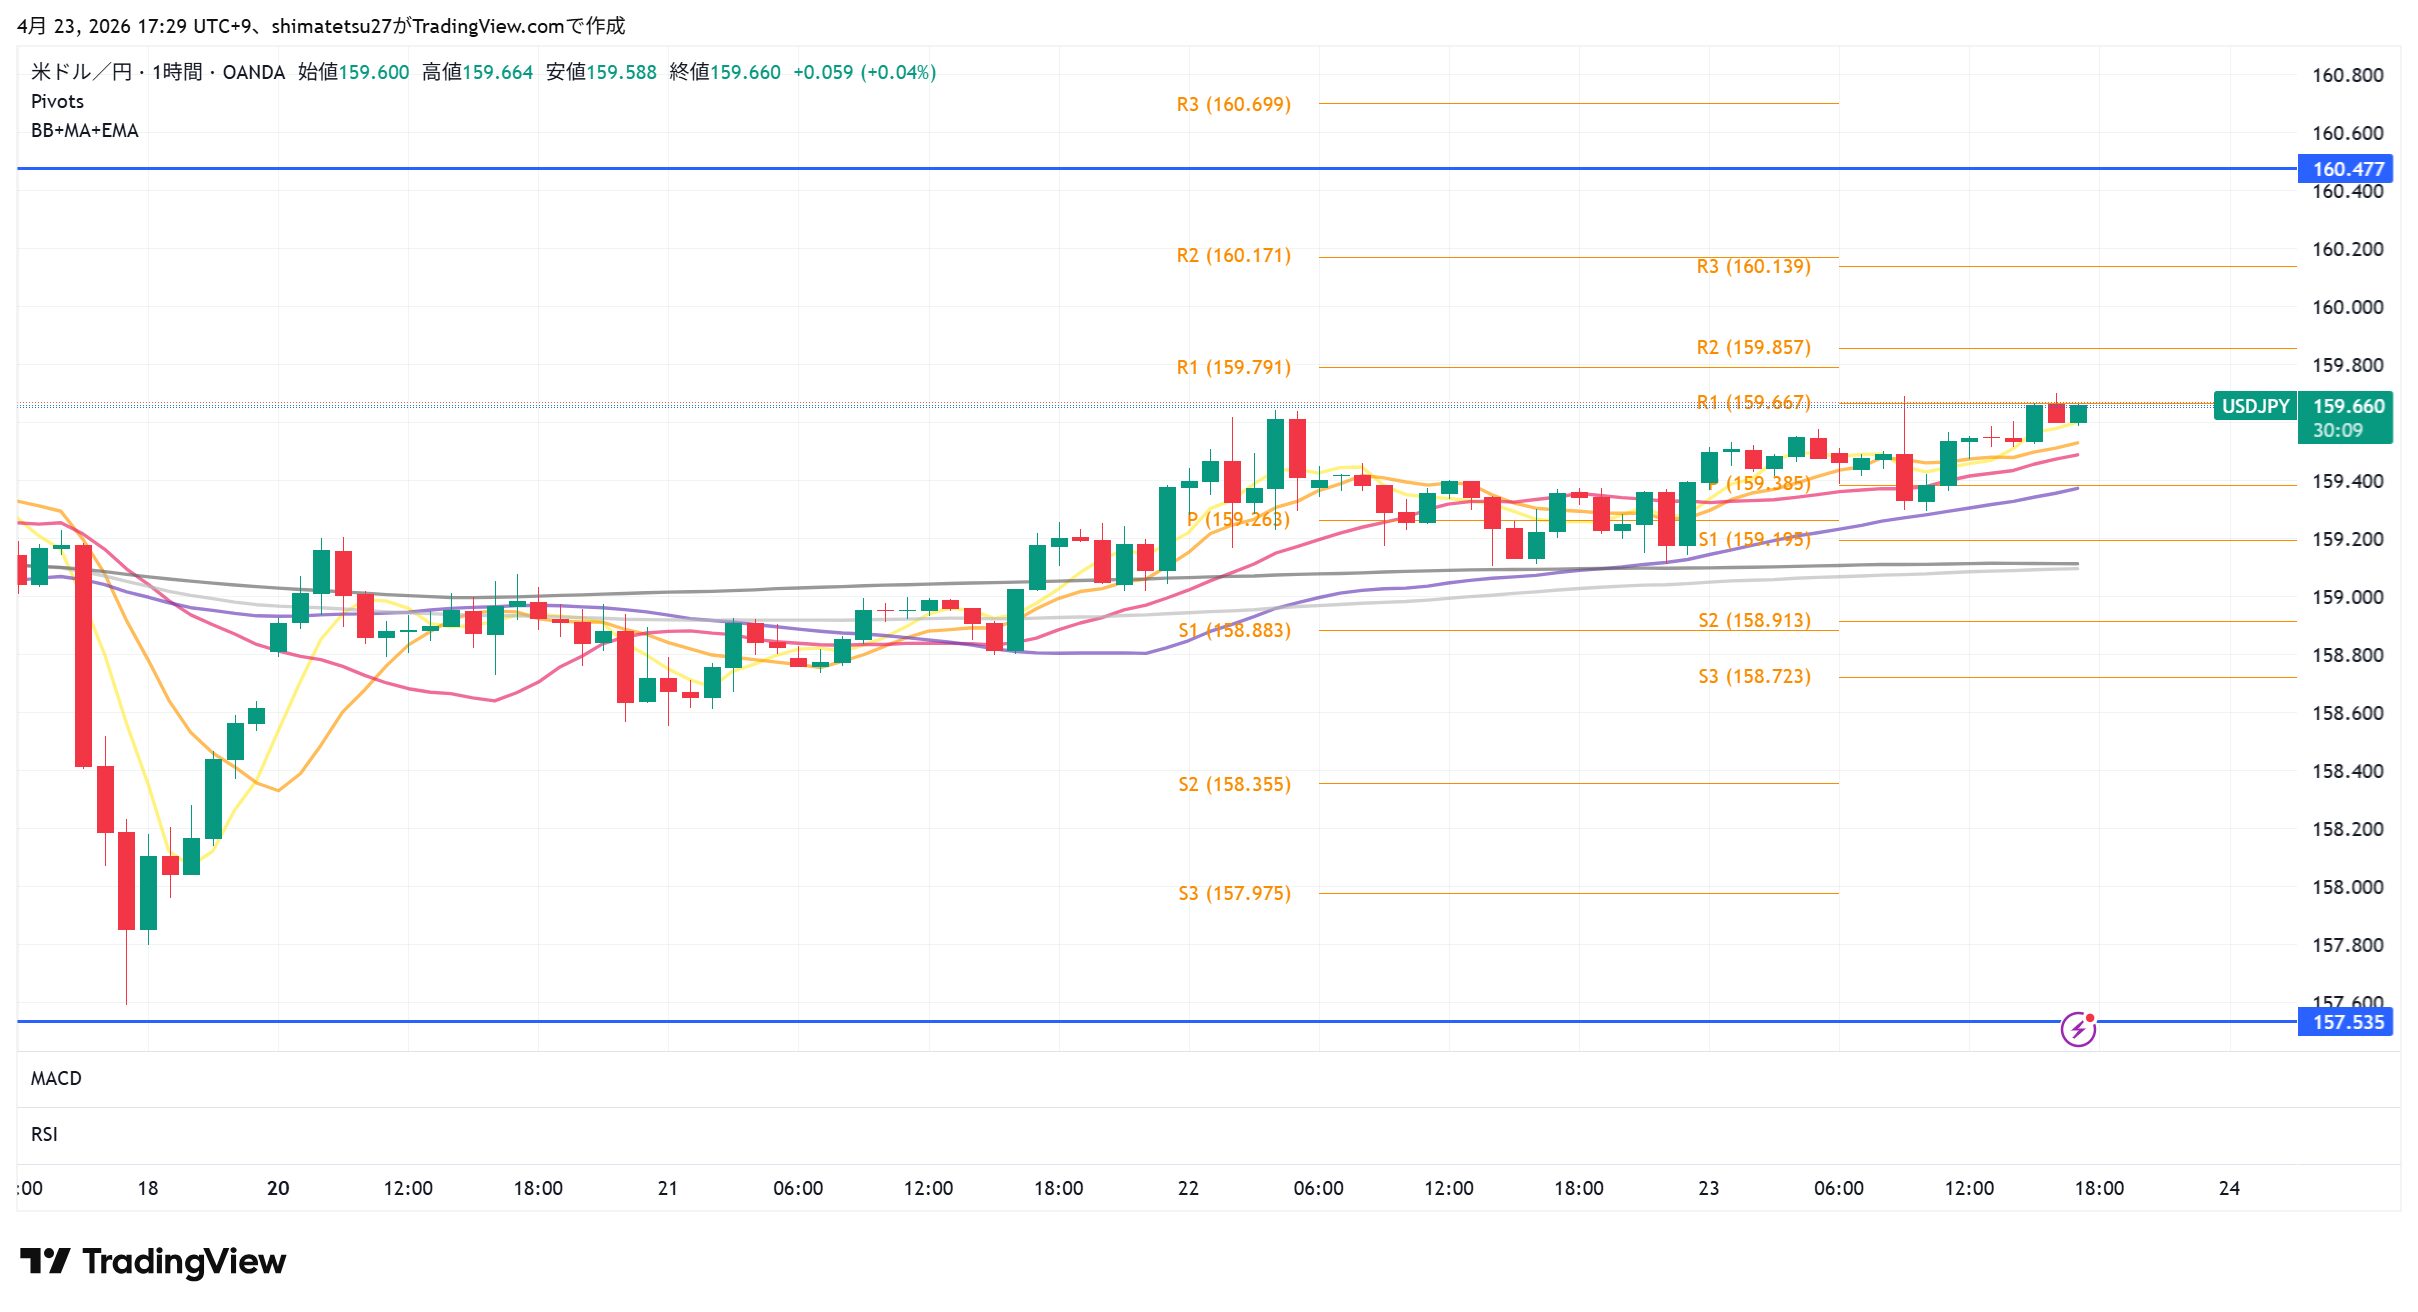Click the blue 157.535 price tag
The height and width of the screenshot is (1312, 2418).
point(2346,1022)
